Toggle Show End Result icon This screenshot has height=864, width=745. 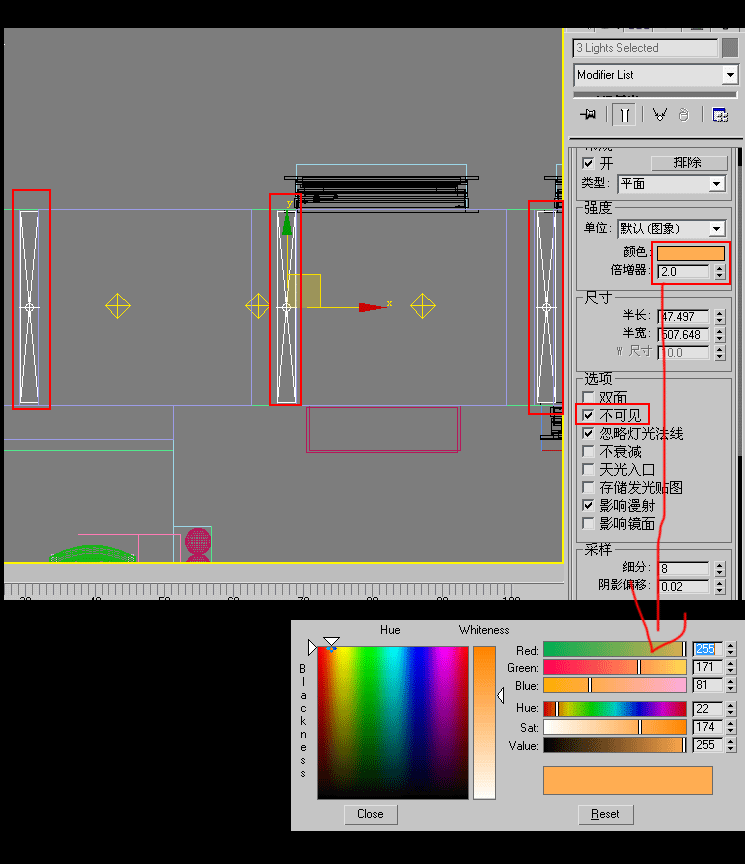click(x=624, y=115)
